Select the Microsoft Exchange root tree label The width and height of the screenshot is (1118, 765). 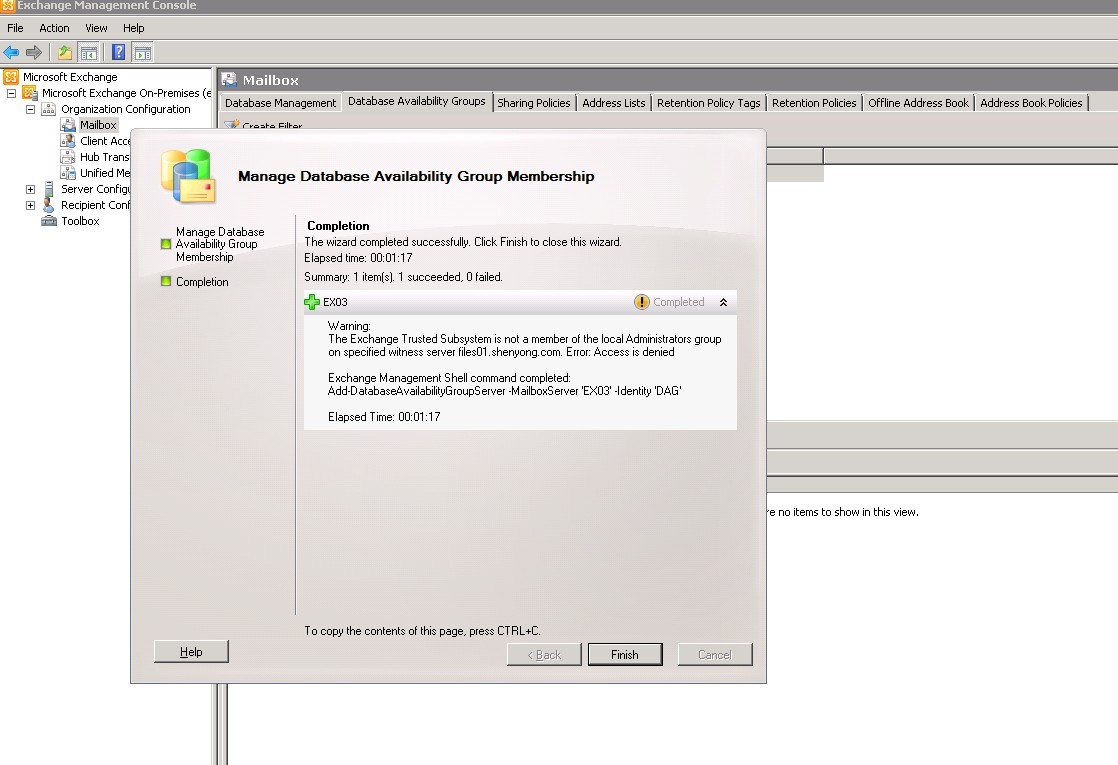[70, 77]
